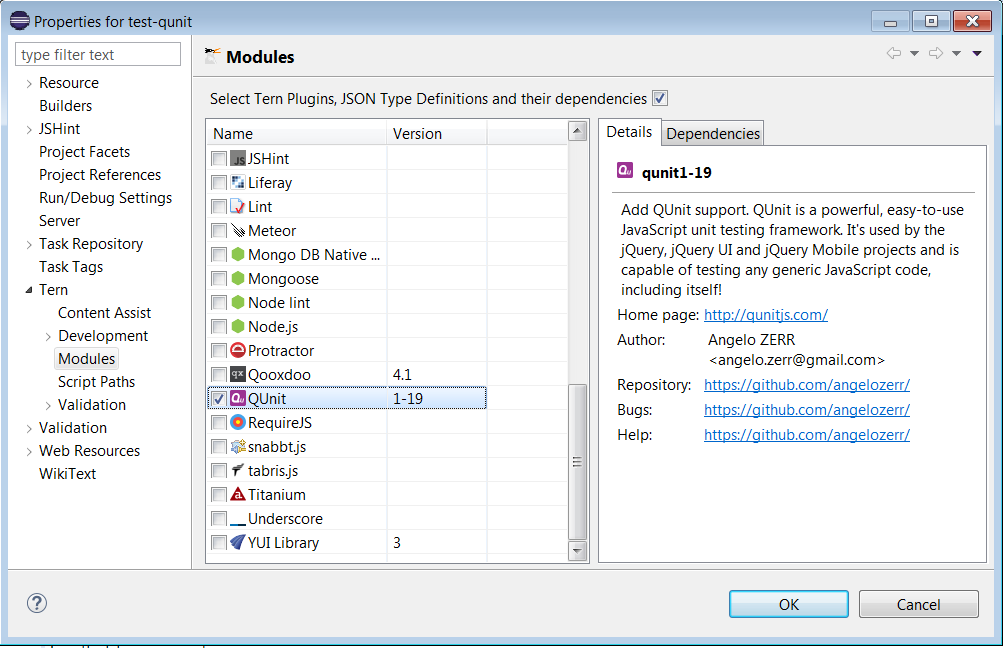Click the RequireJS icon
This screenshot has height=648, width=1003.
pyautogui.click(x=237, y=422)
